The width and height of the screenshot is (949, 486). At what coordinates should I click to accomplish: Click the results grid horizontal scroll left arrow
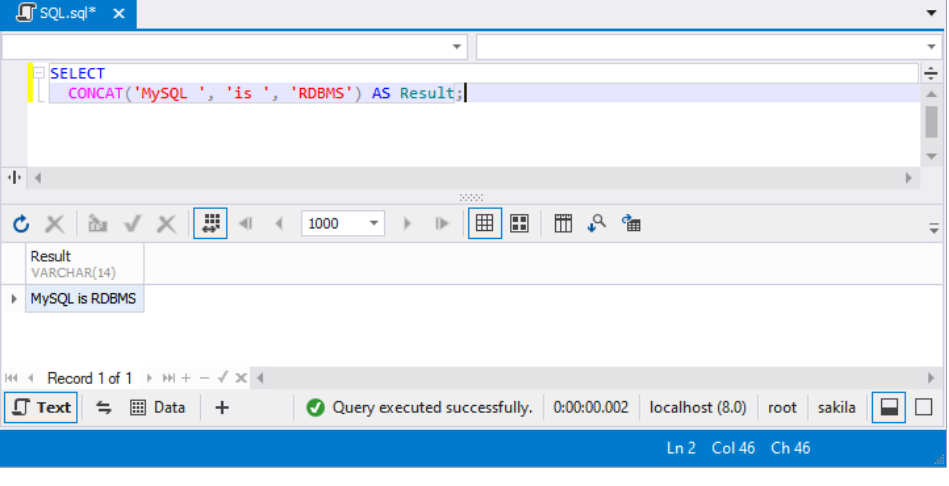pyautogui.click(x=260, y=378)
